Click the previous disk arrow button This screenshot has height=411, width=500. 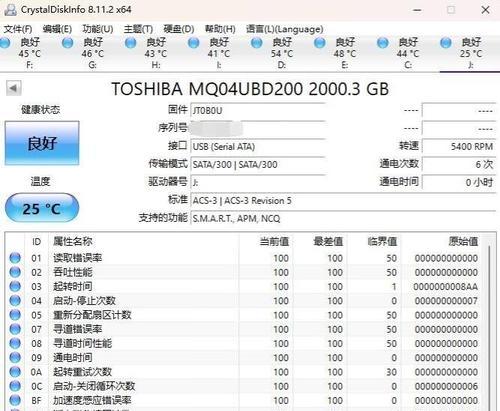coord(14,88)
